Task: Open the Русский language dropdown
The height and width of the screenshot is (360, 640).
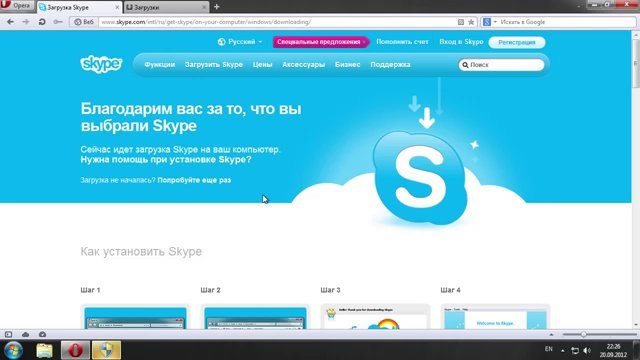Action: tap(240, 42)
